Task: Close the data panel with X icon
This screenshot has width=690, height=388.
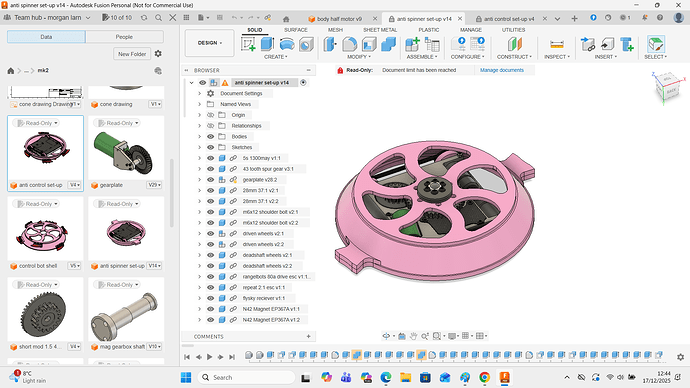Action: (173, 18)
